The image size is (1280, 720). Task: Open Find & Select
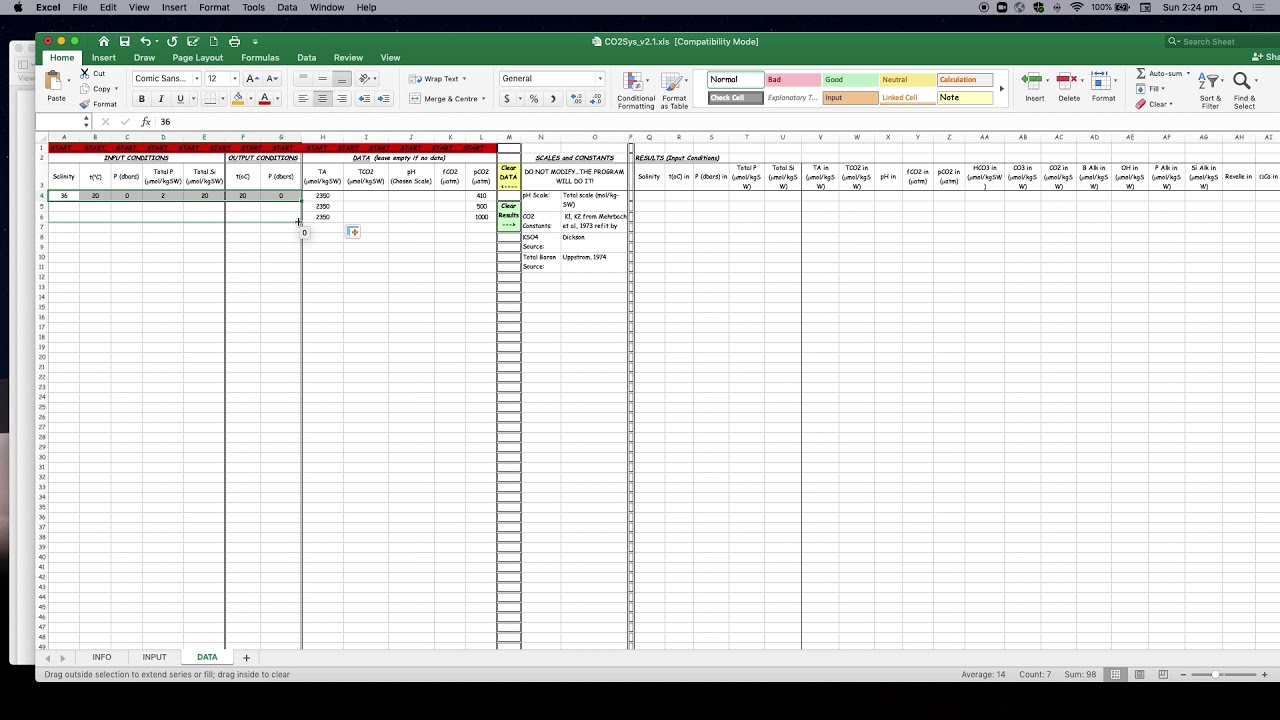click(x=1244, y=90)
